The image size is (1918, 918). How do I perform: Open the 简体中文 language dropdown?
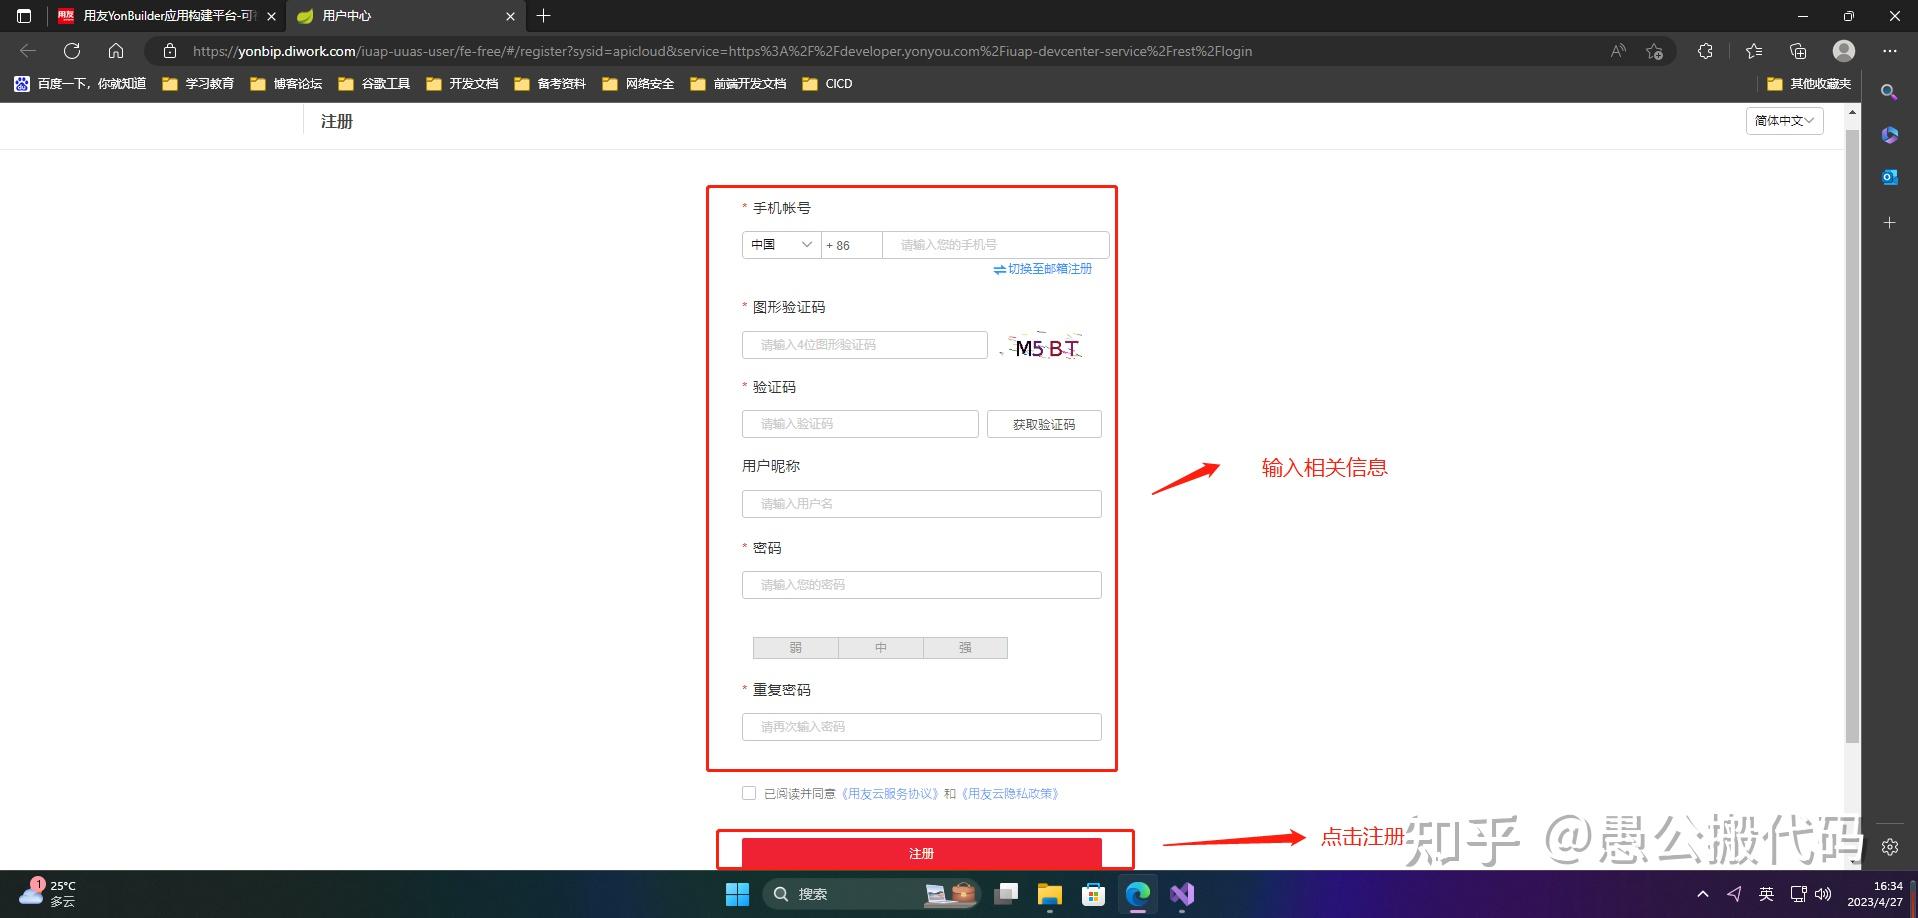point(1784,120)
